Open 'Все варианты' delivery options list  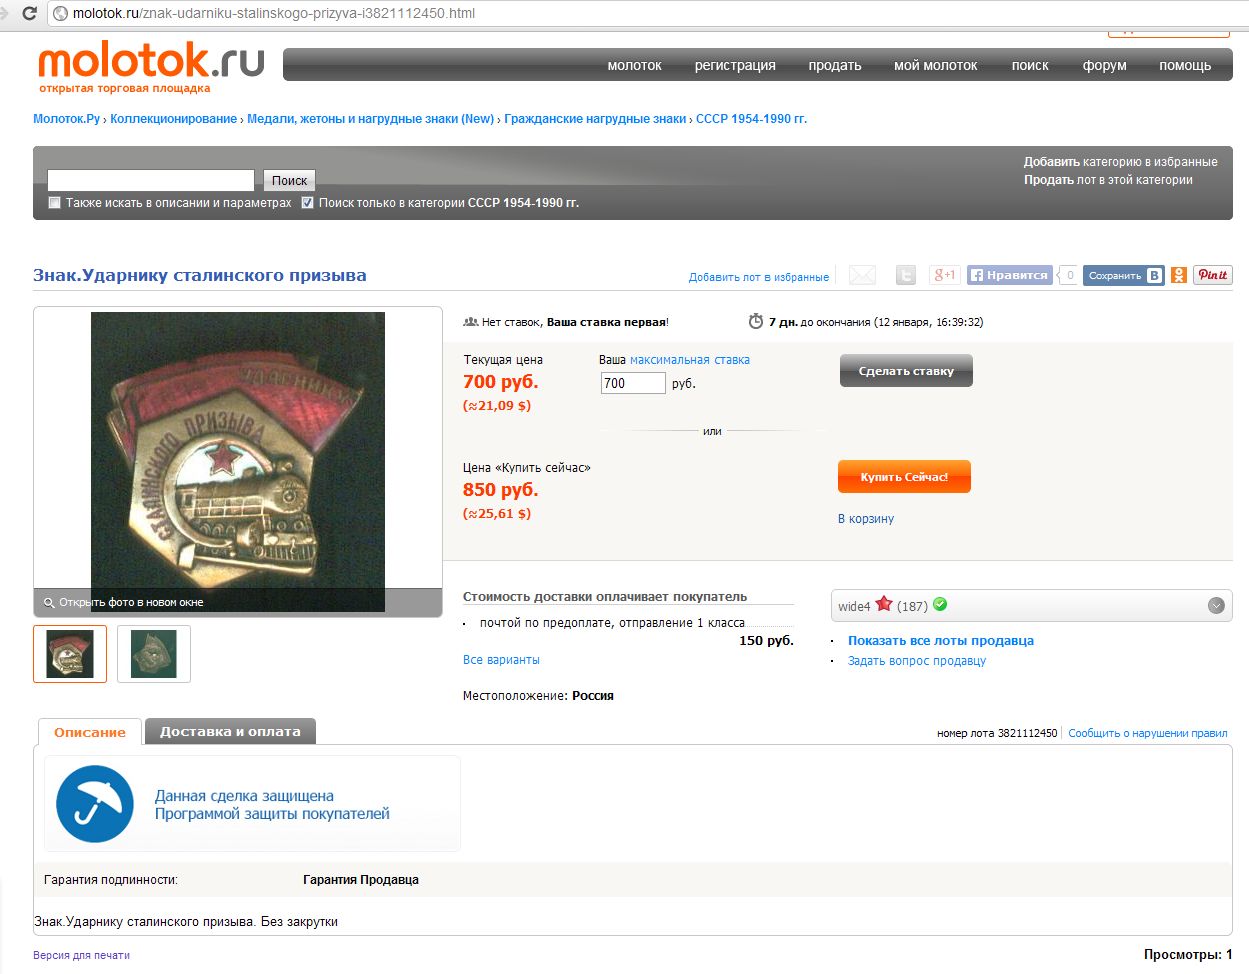click(501, 660)
